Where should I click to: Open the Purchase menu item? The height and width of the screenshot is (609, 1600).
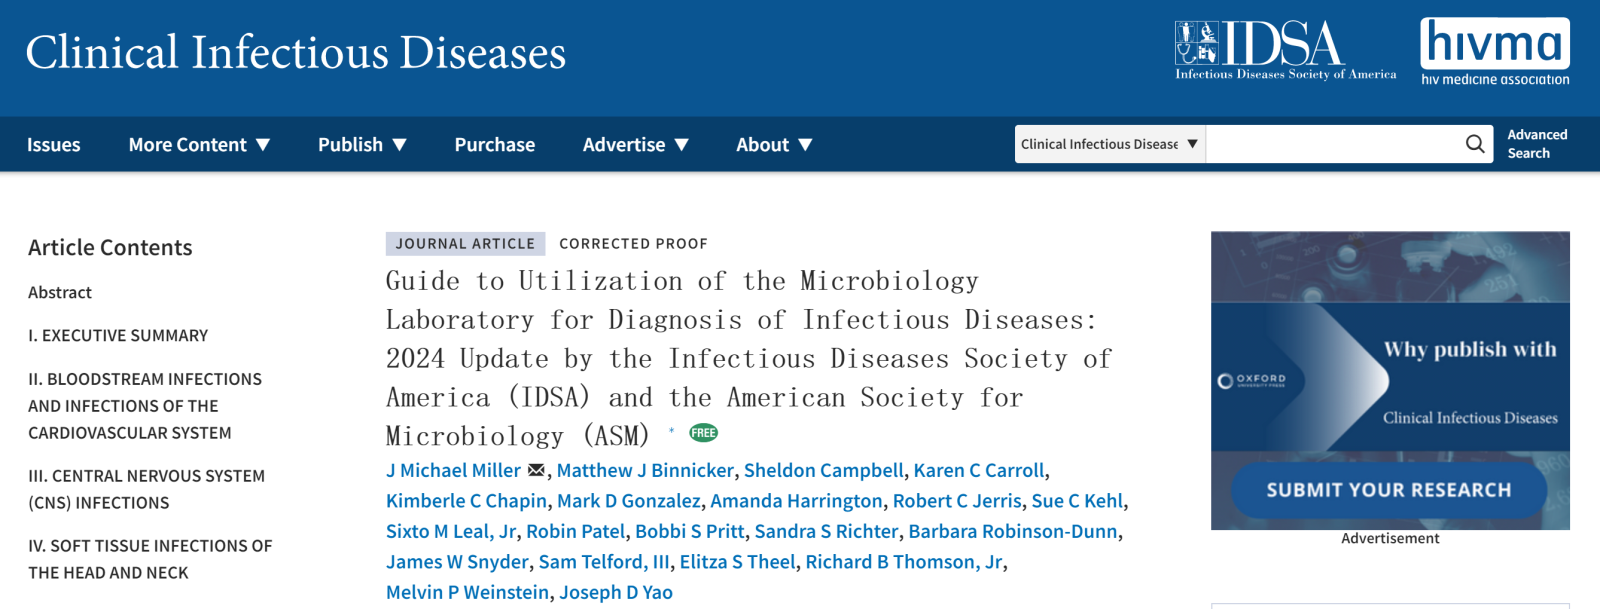tap(495, 145)
